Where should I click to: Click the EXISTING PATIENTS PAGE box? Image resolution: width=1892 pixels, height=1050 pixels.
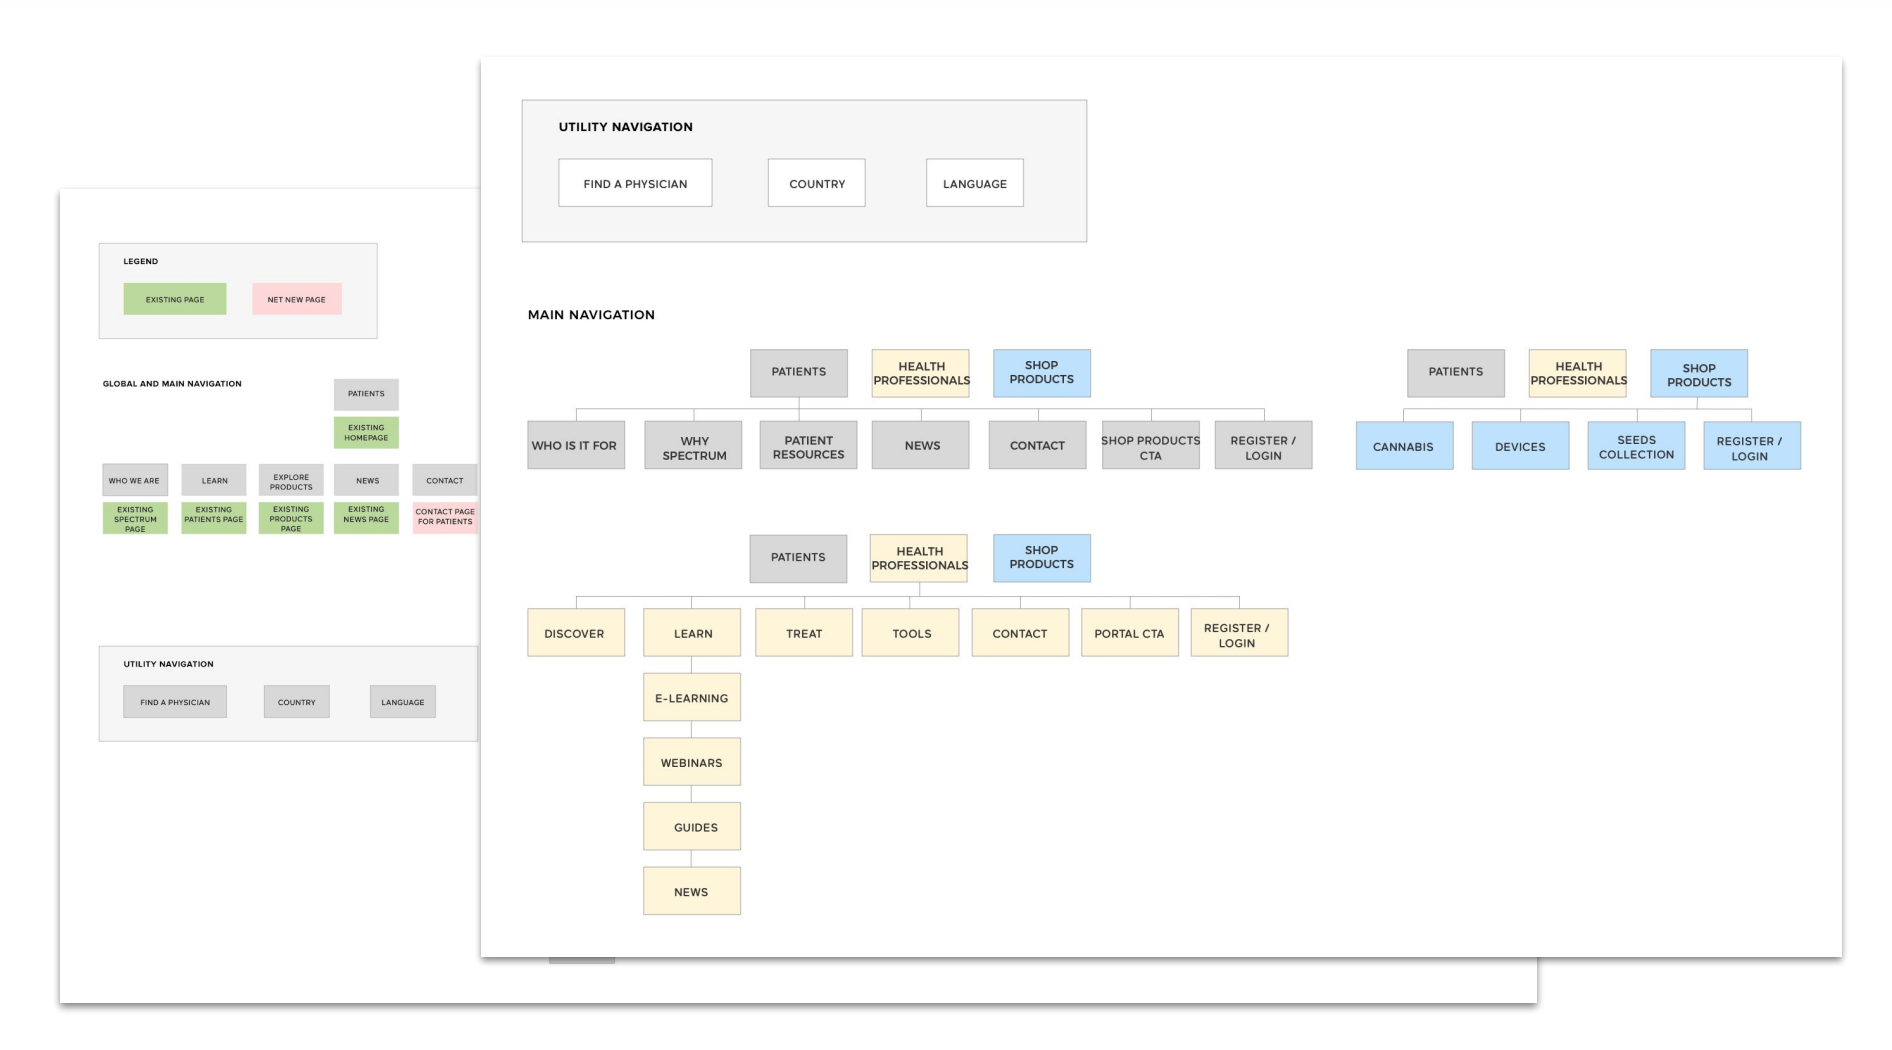coord(214,518)
